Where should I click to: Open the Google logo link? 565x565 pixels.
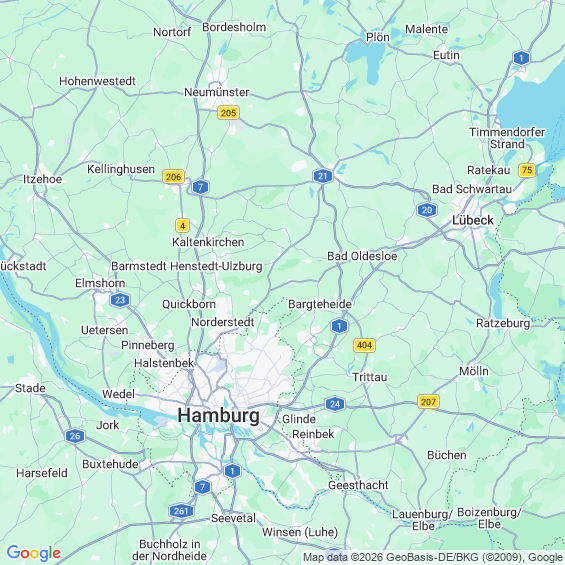point(34,553)
